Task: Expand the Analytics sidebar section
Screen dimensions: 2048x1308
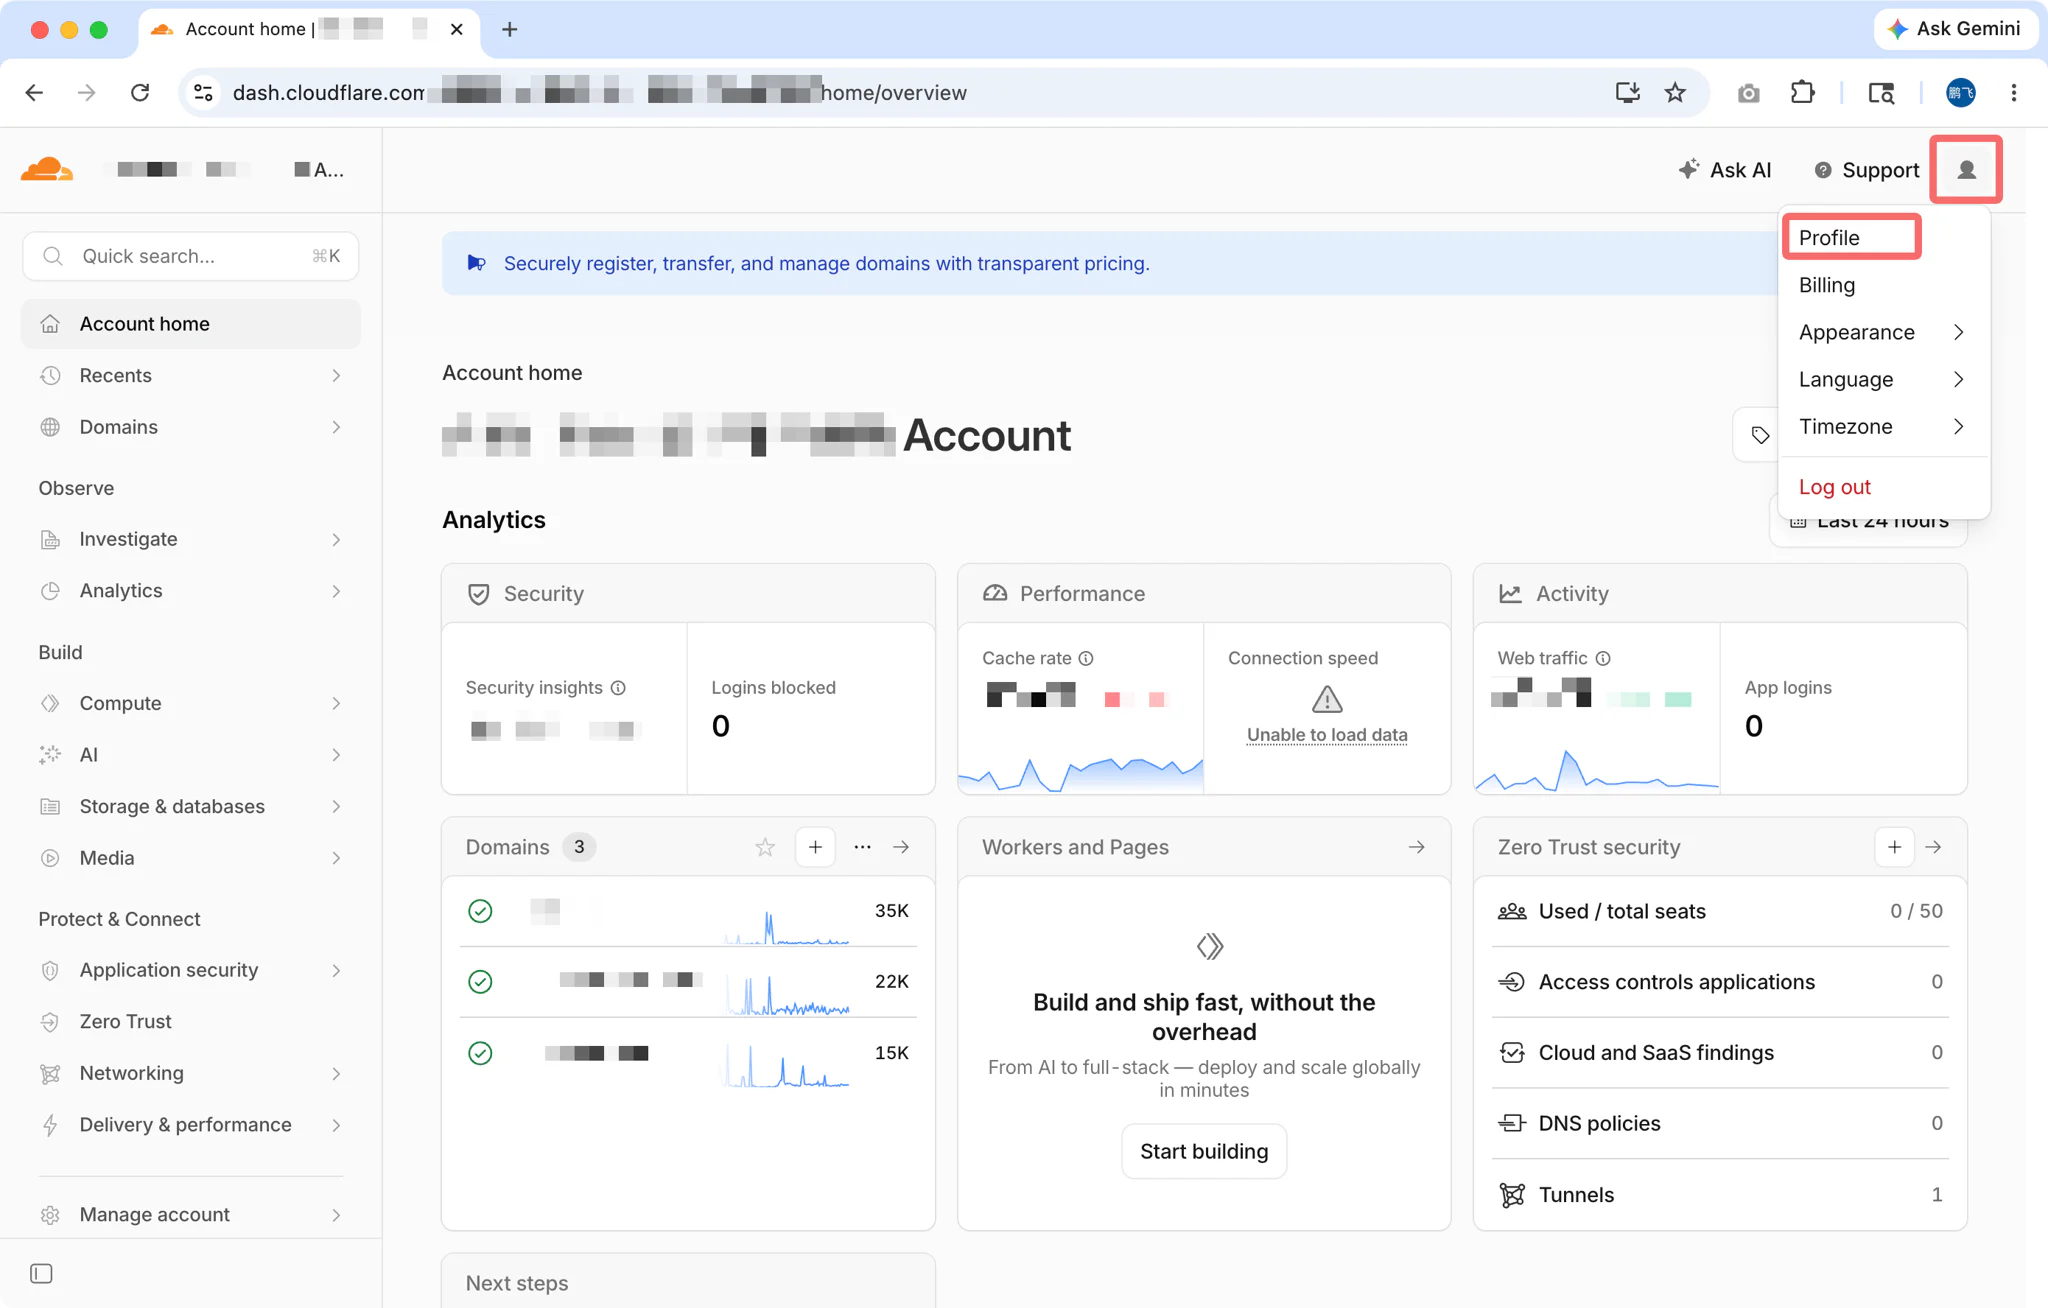Action: (191, 591)
